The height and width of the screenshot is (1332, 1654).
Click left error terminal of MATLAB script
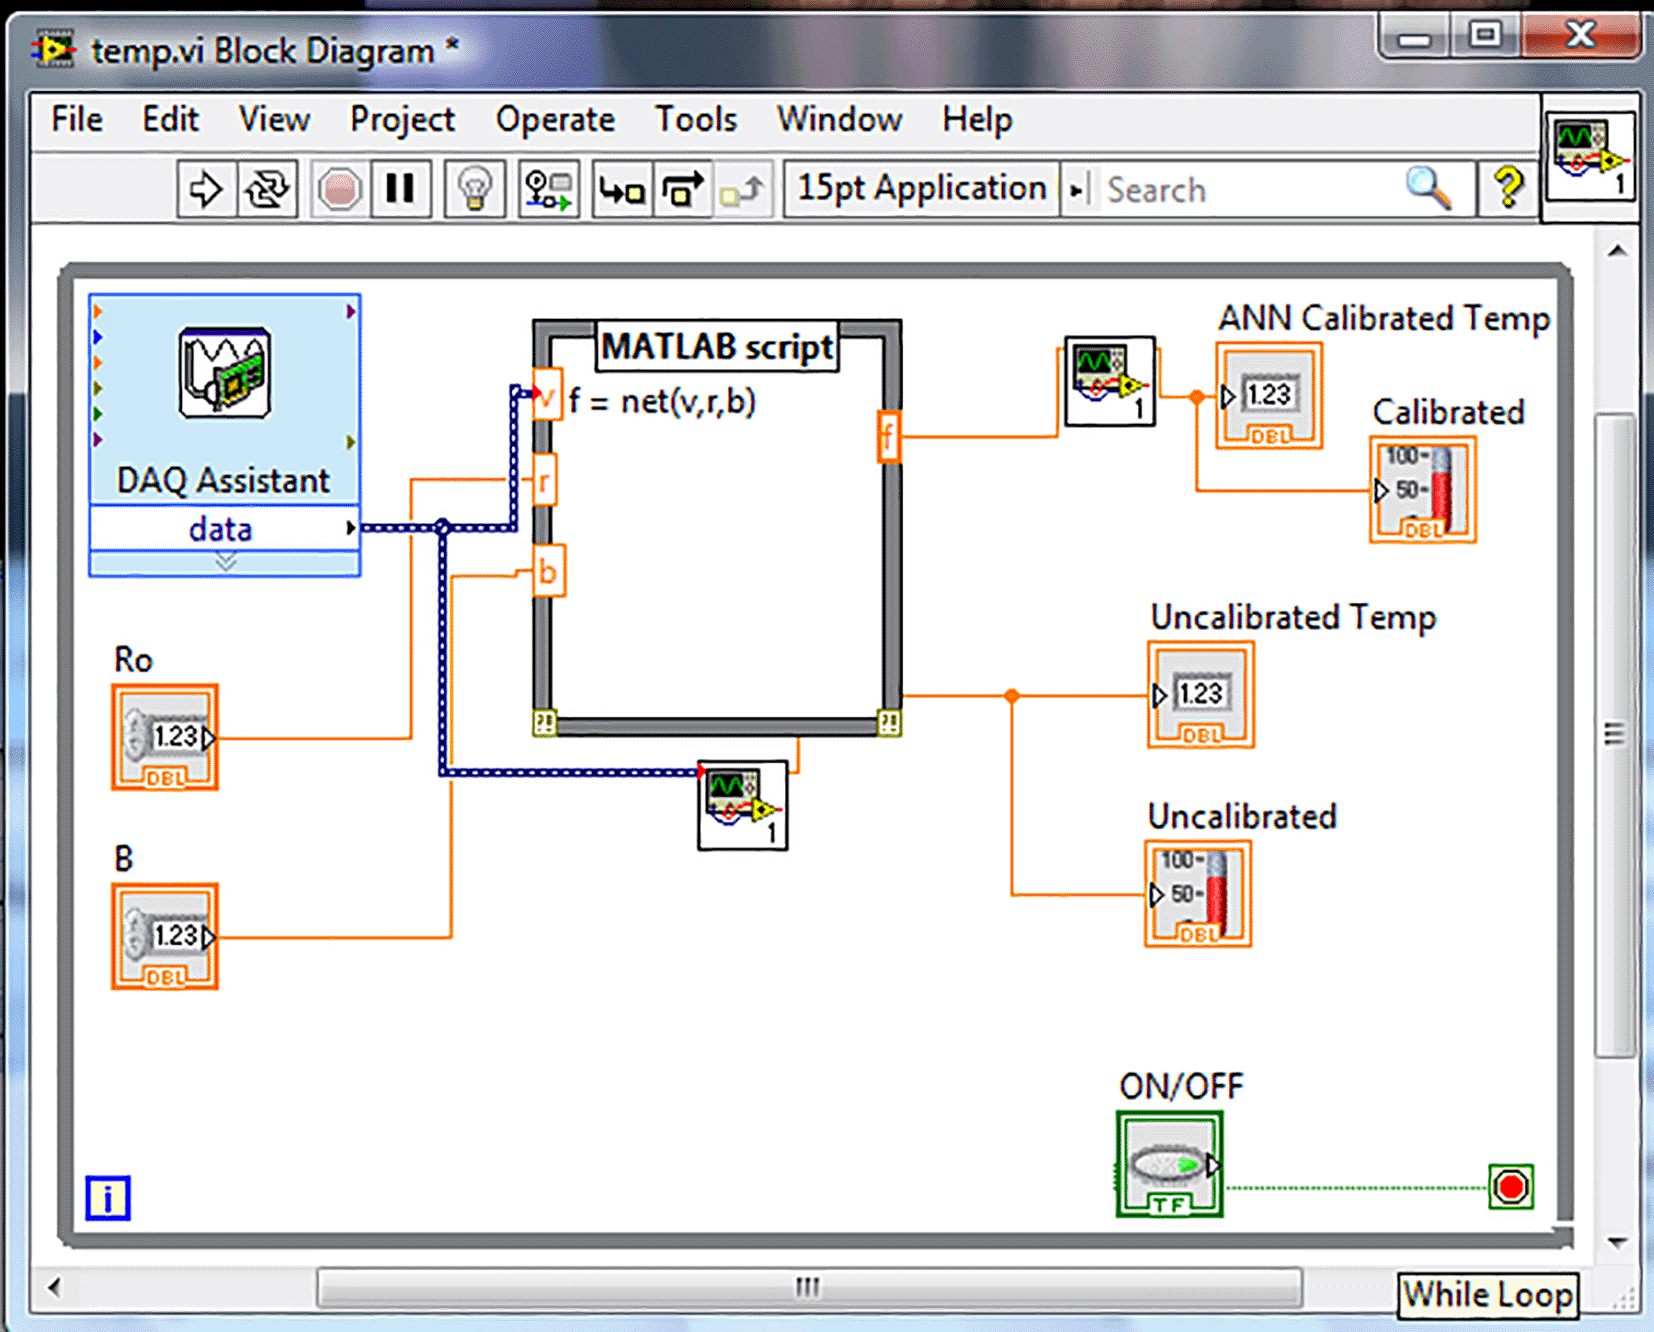click(544, 723)
